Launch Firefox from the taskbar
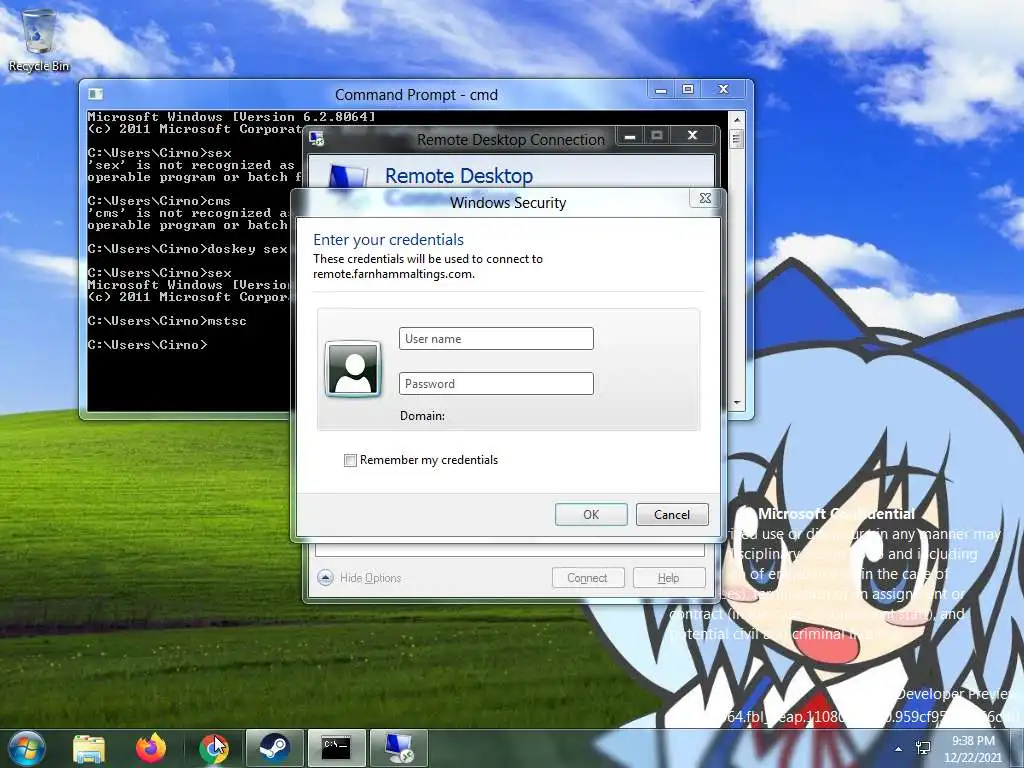 coord(151,748)
